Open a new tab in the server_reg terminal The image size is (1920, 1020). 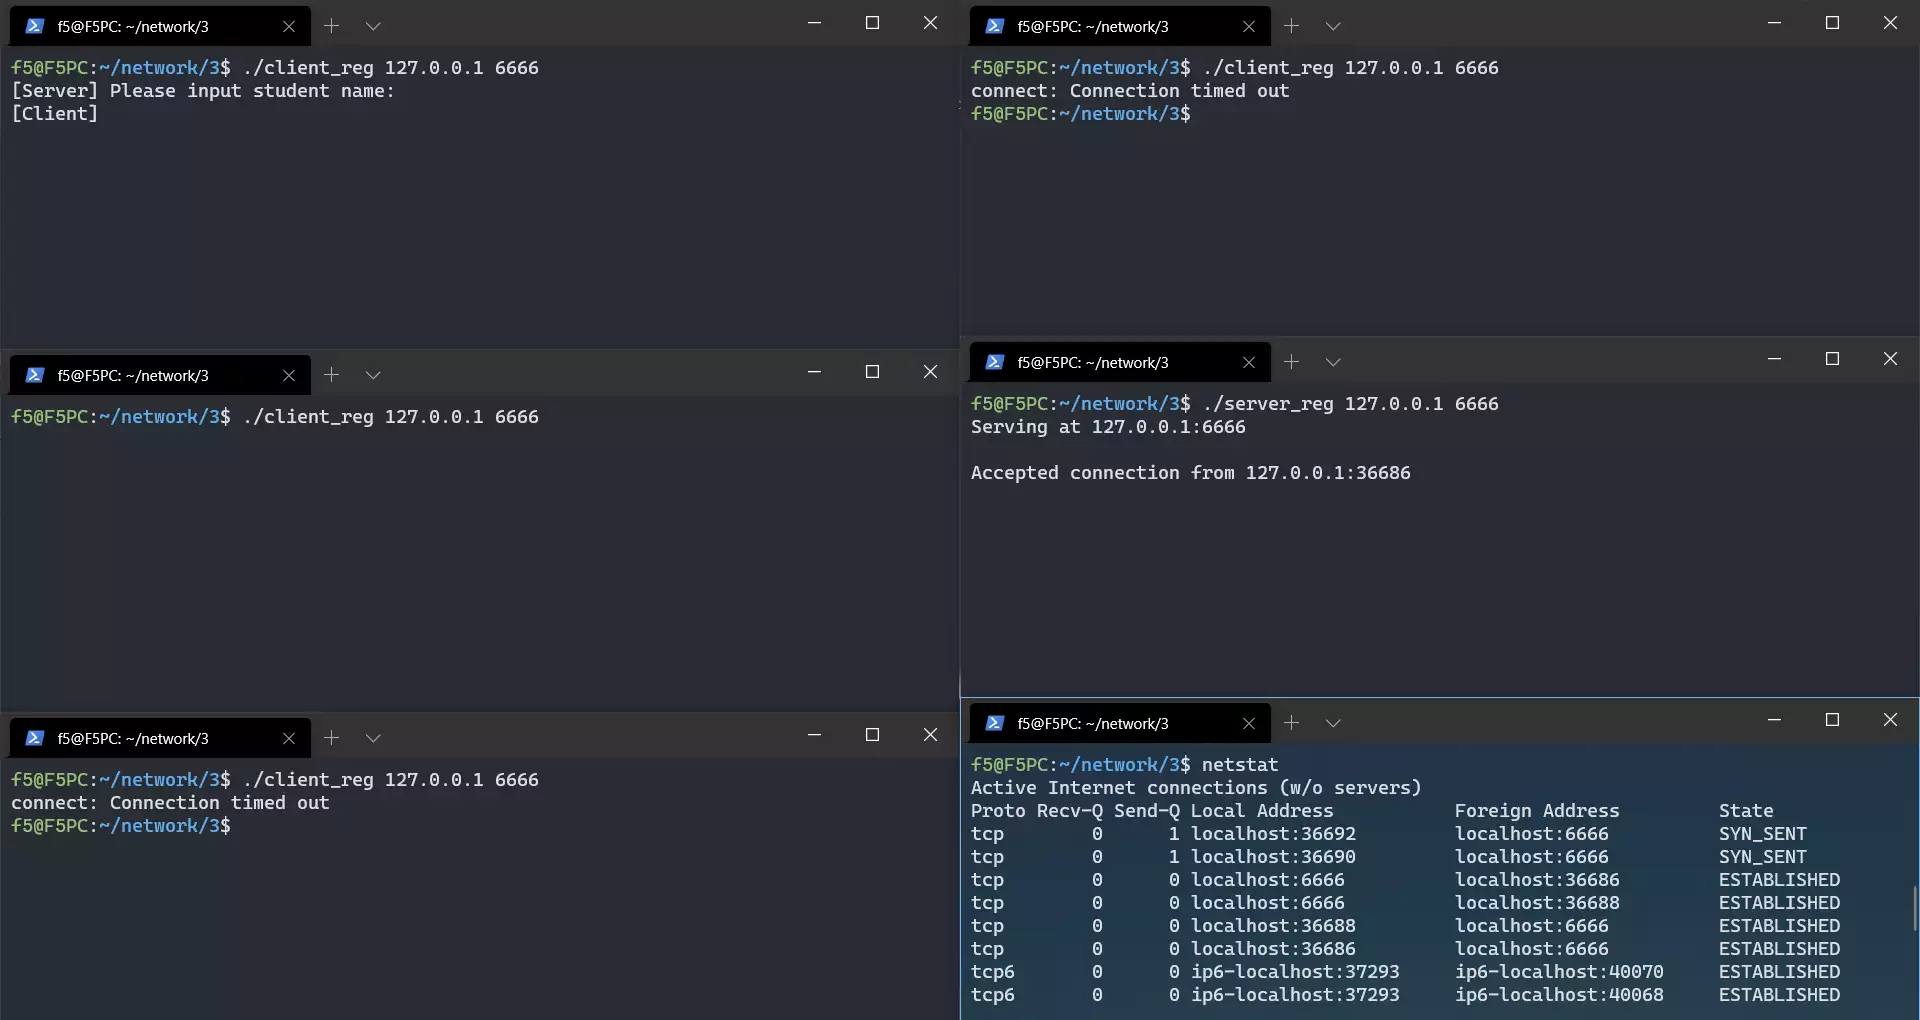[1291, 362]
